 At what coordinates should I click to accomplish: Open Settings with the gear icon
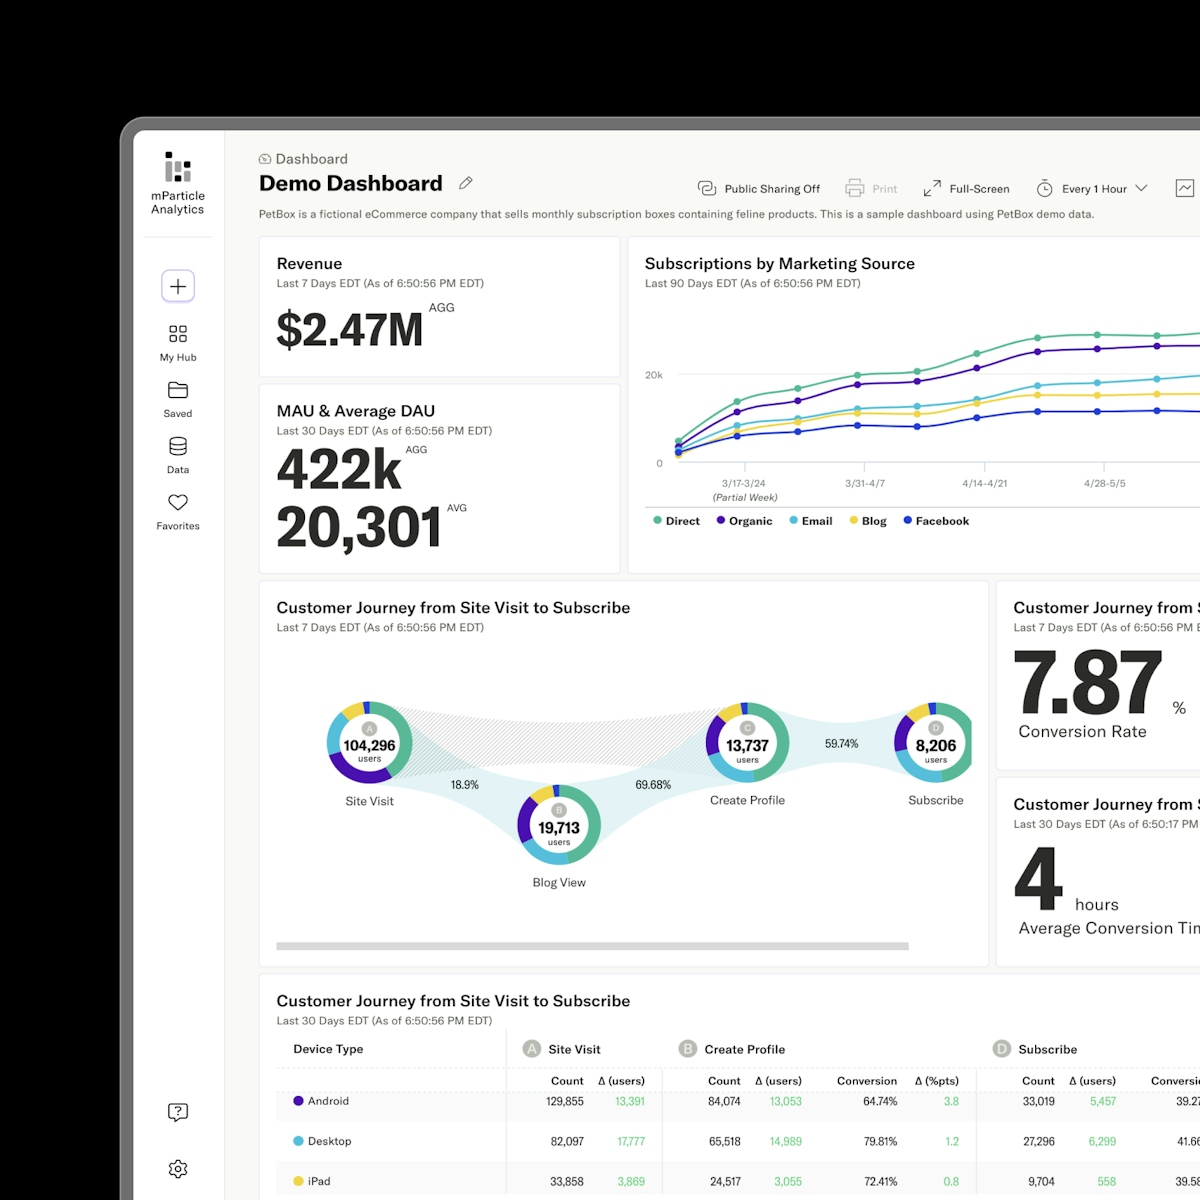(x=177, y=1168)
